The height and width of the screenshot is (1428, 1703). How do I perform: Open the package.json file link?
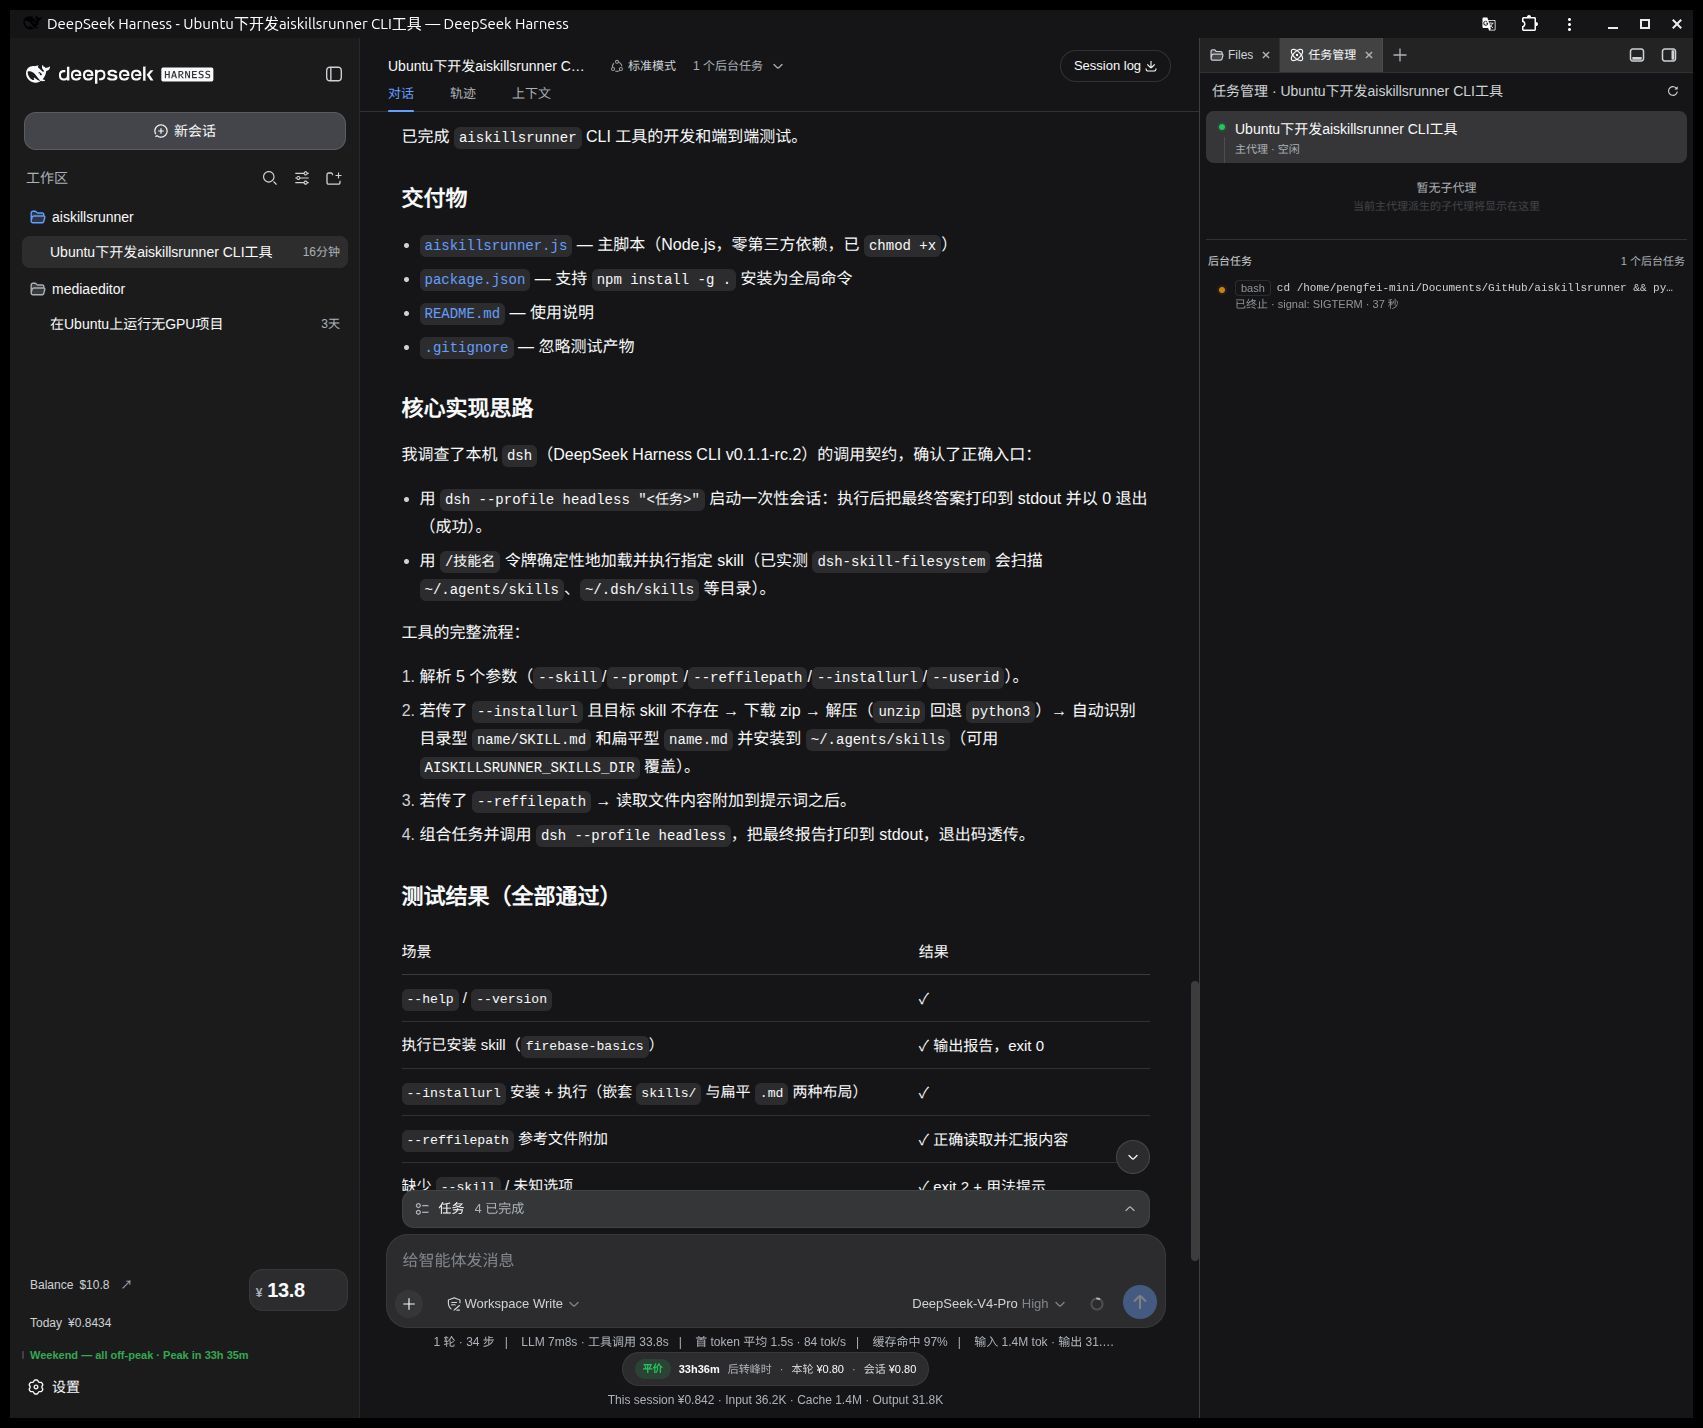coord(474,279)
